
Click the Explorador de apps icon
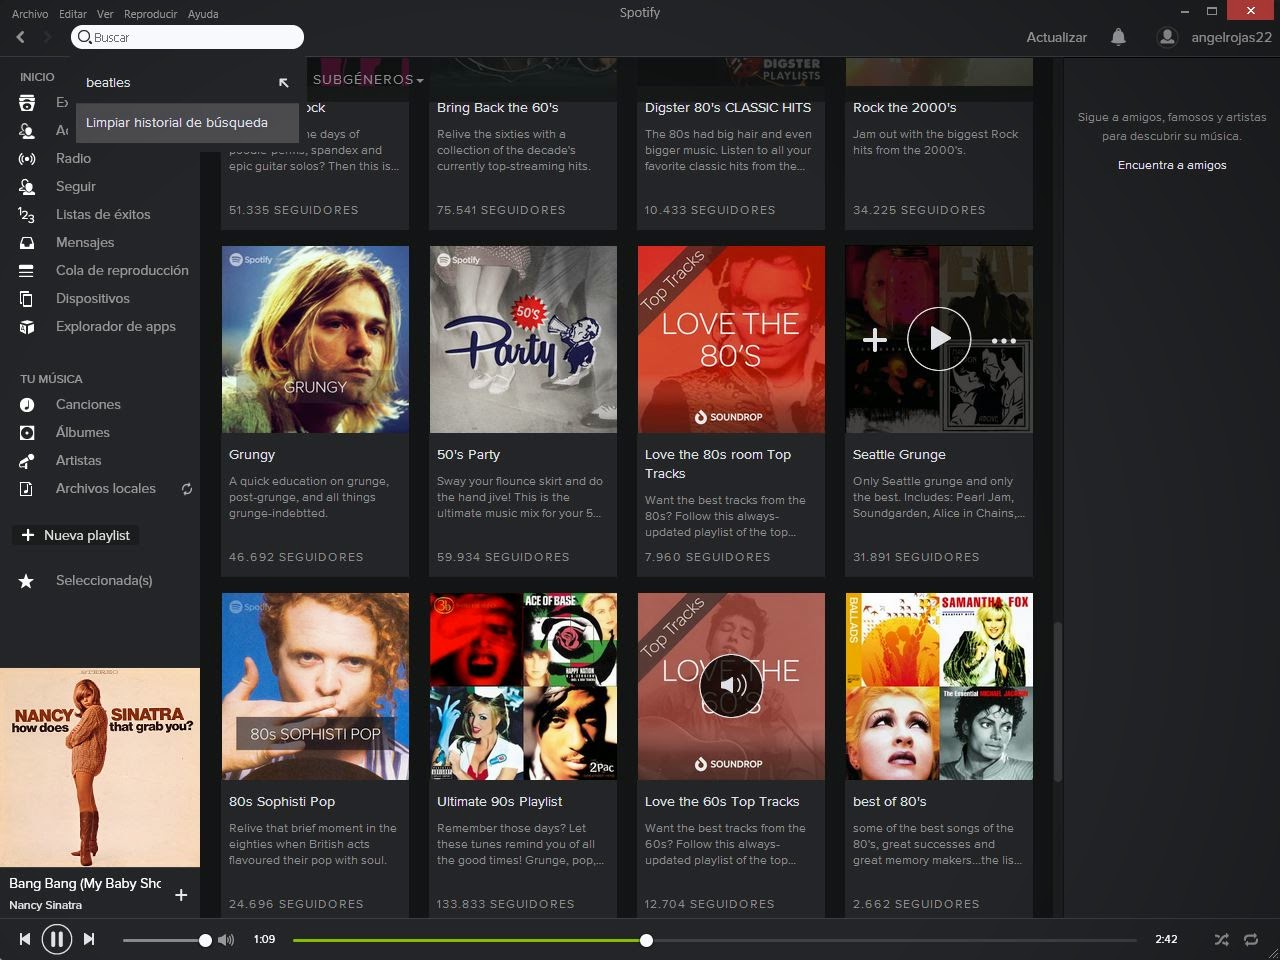coord(27,326)
